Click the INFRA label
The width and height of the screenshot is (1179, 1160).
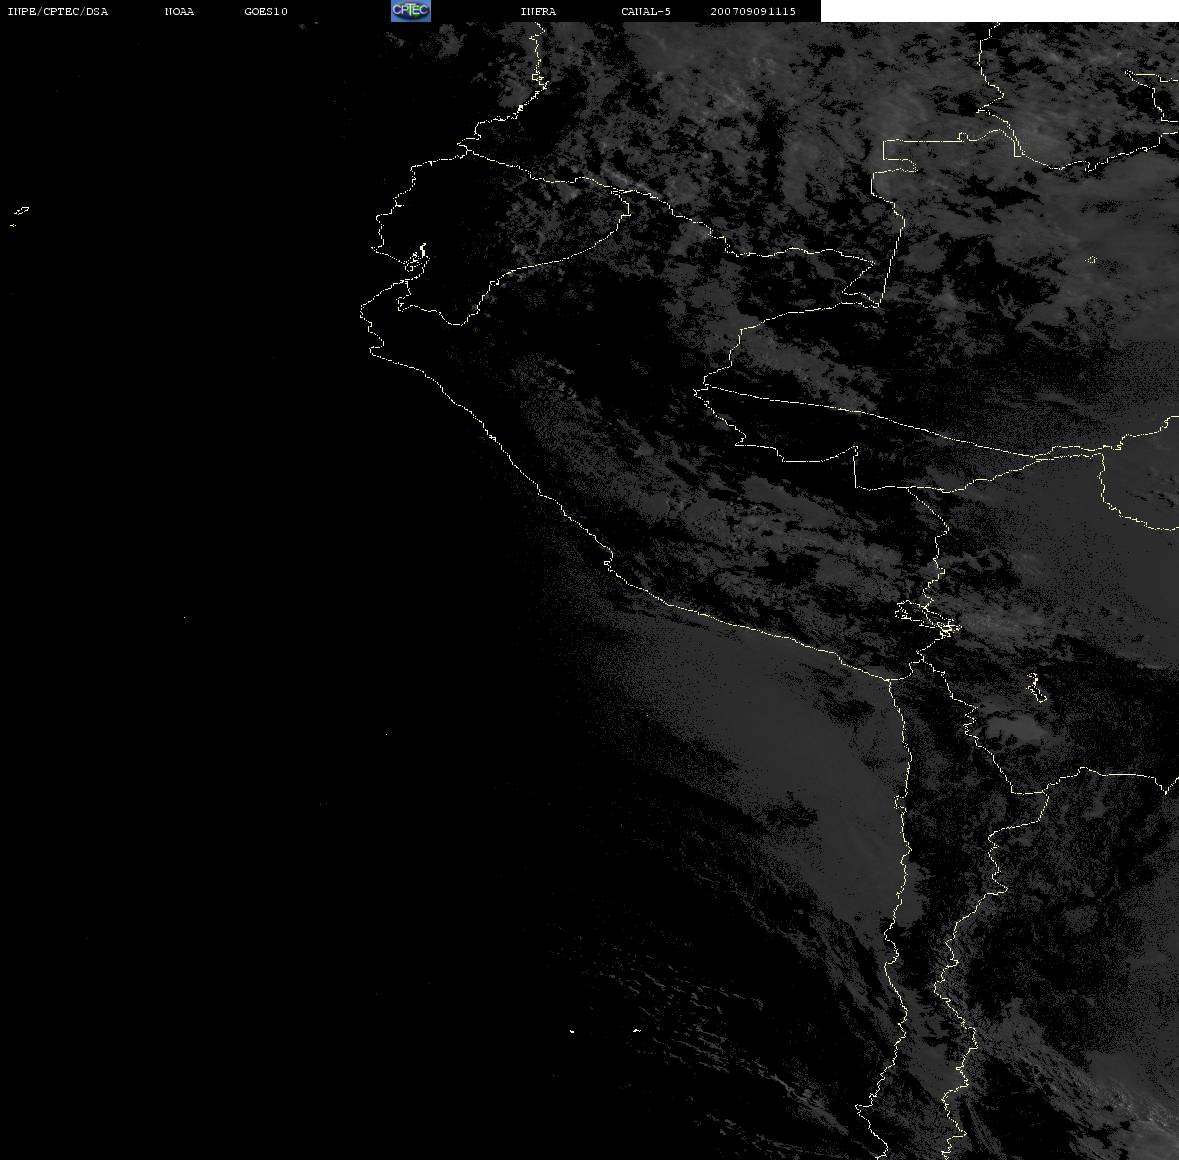click(x=538, y=11)
